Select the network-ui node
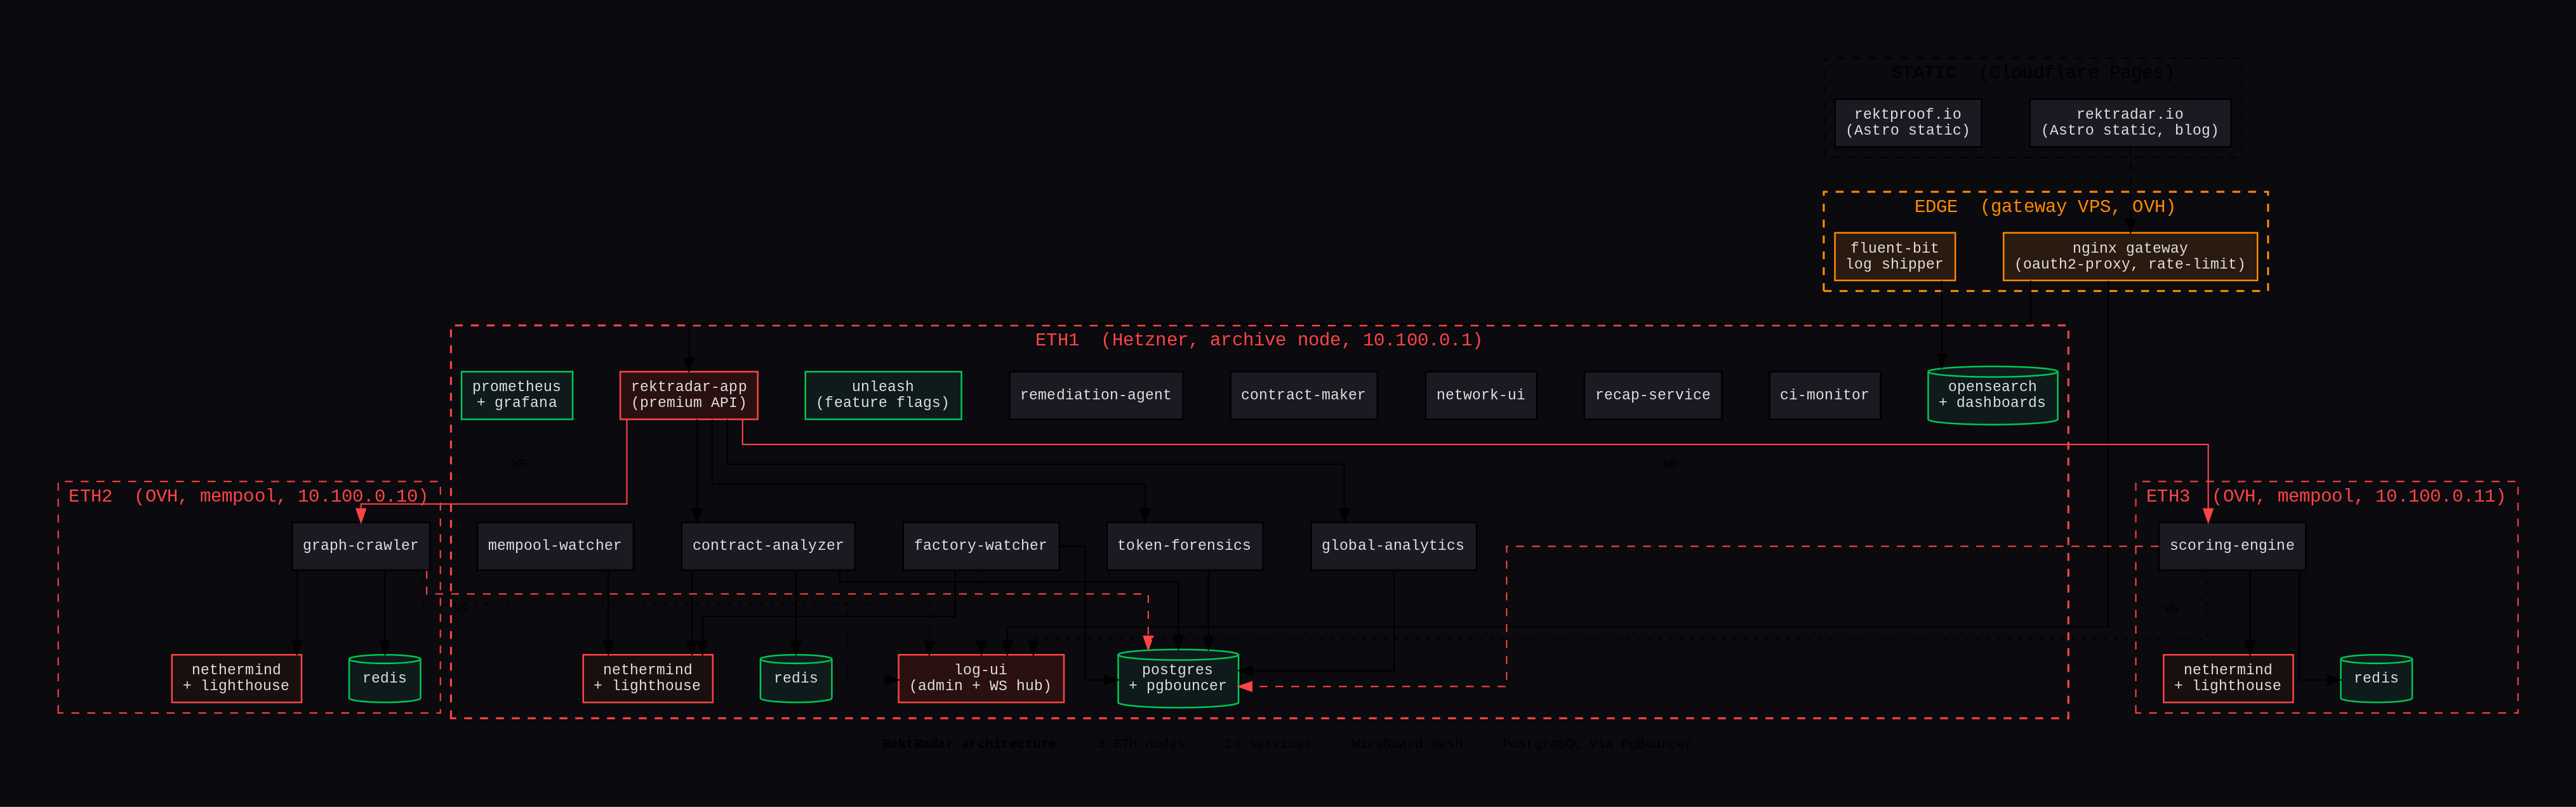 [x=1480, y=395]
